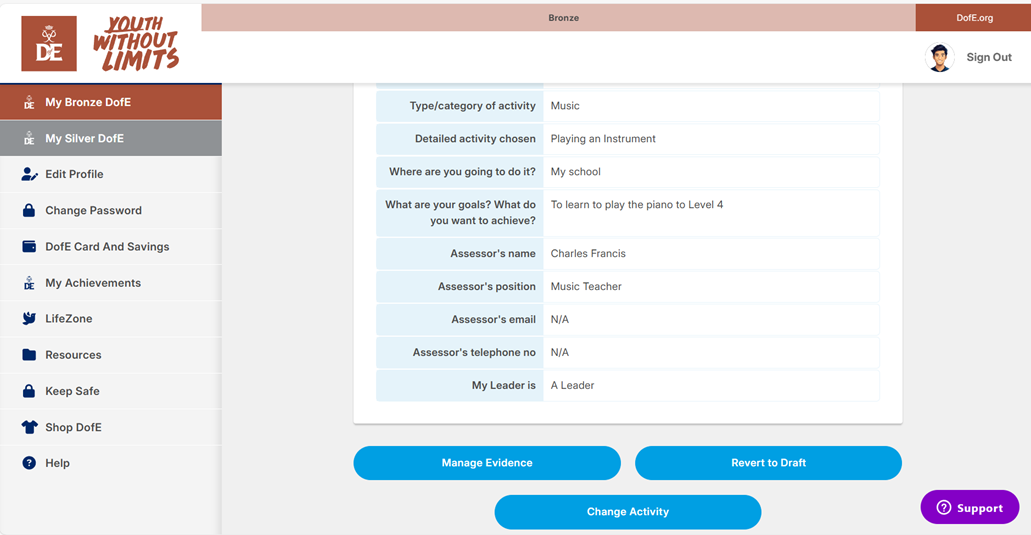This screenshot has width=1031, height=535.
Task: Click the Resources folder icon
Action: click(x=29, y=355)
